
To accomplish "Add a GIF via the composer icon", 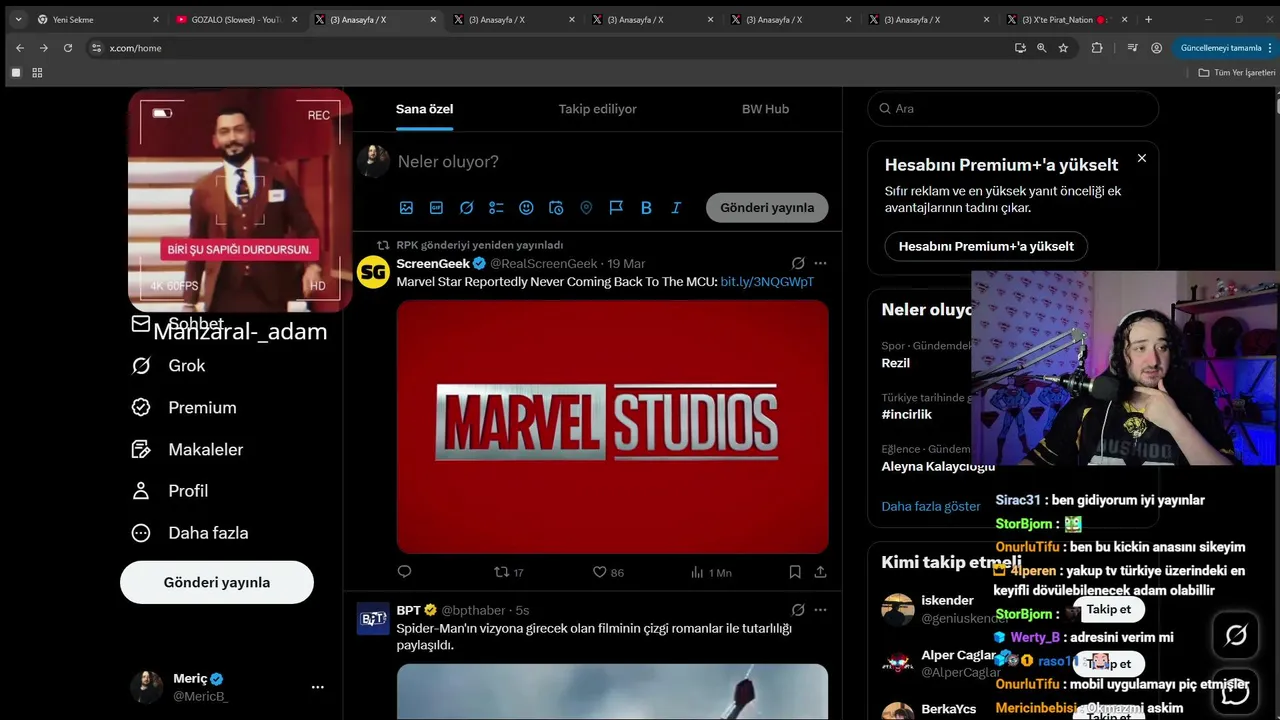I will point(436,208).
